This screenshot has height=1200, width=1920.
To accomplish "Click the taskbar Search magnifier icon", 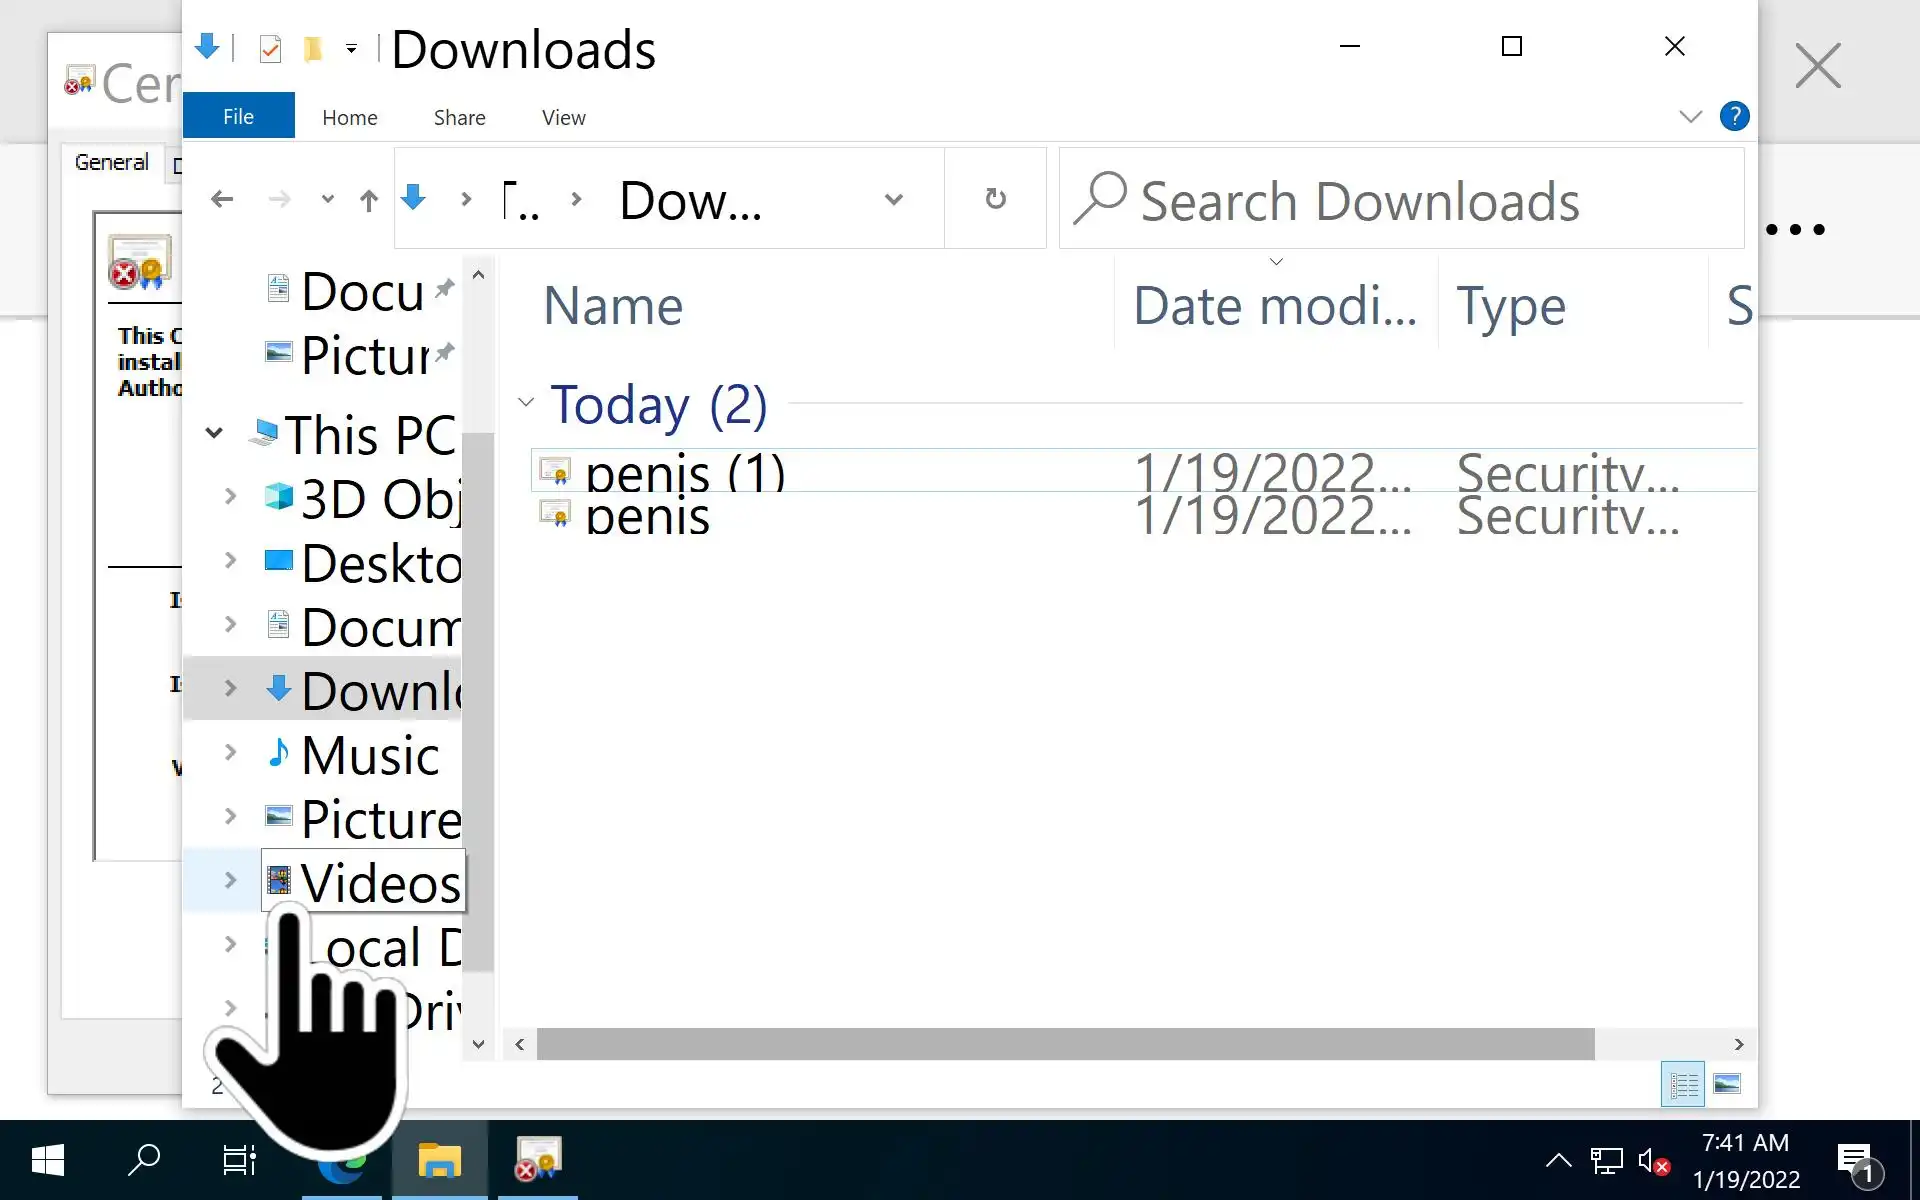I will [144, 1160].
